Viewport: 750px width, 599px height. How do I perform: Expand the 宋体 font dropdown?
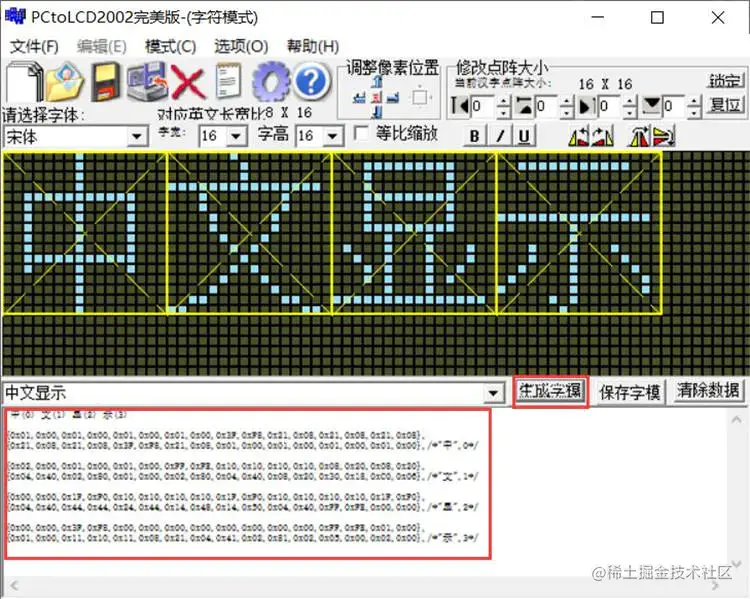click(x=137, y=137)
